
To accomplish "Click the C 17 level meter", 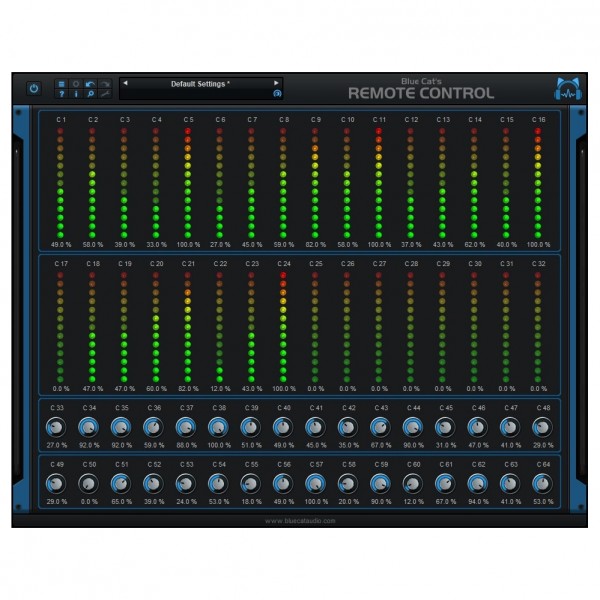I will 60,327.
